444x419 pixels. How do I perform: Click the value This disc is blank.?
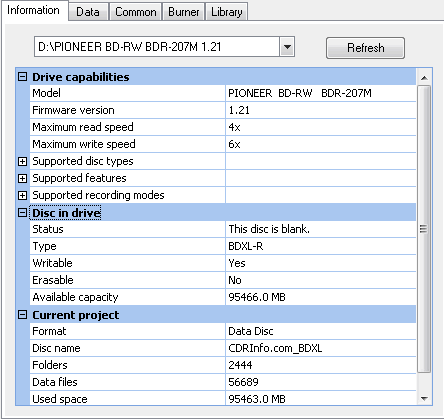[269, 229]
